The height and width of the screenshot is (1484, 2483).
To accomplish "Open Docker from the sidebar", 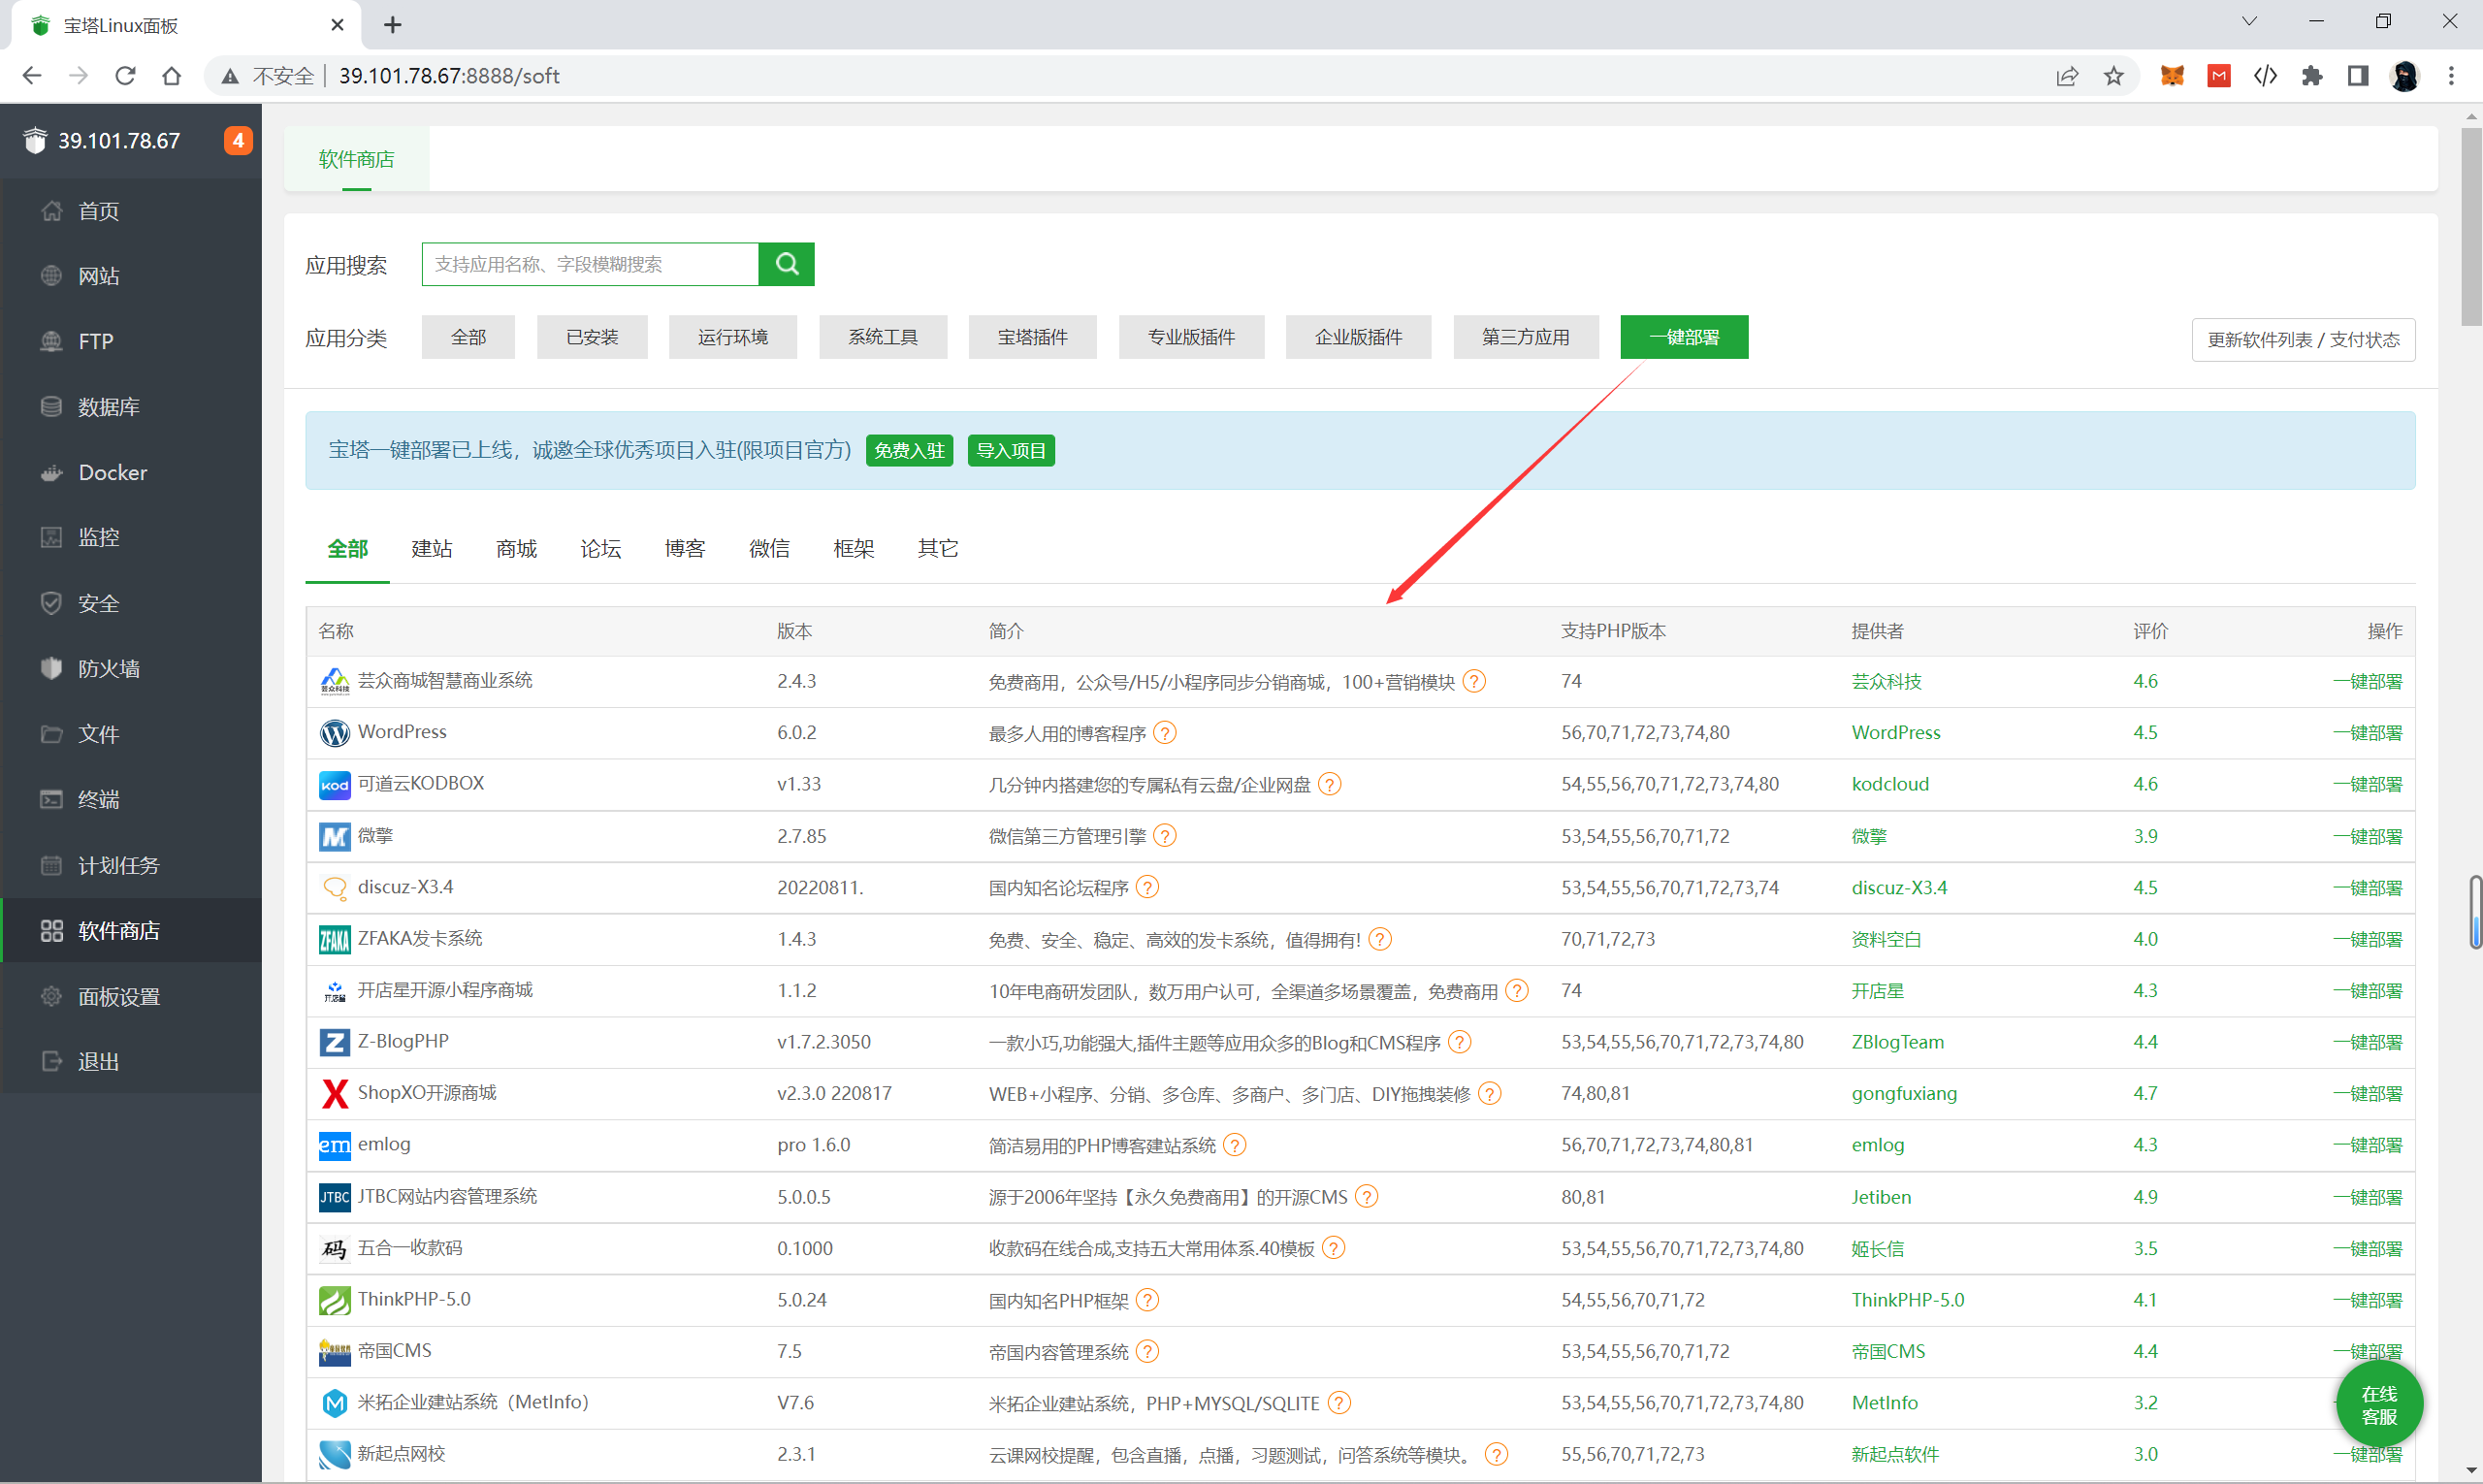I will click(112, 473).
